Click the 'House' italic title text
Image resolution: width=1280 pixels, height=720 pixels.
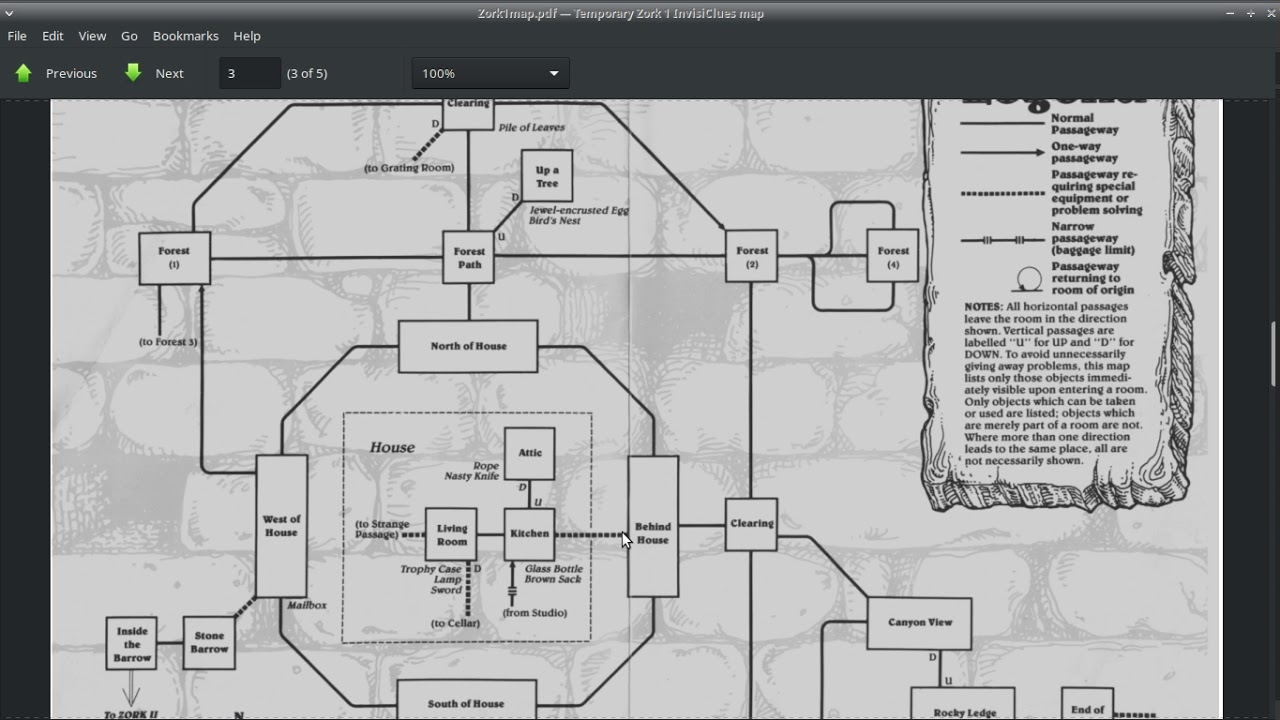coord(392,447)
